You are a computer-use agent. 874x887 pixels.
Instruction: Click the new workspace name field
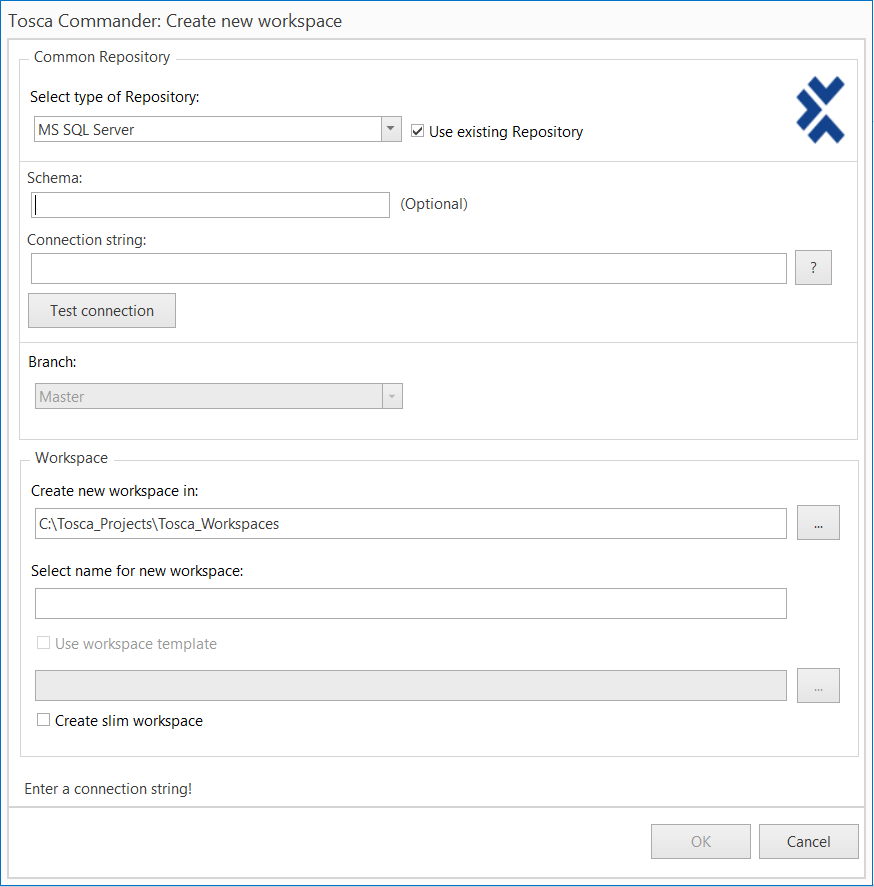click(x=410, y=604)
